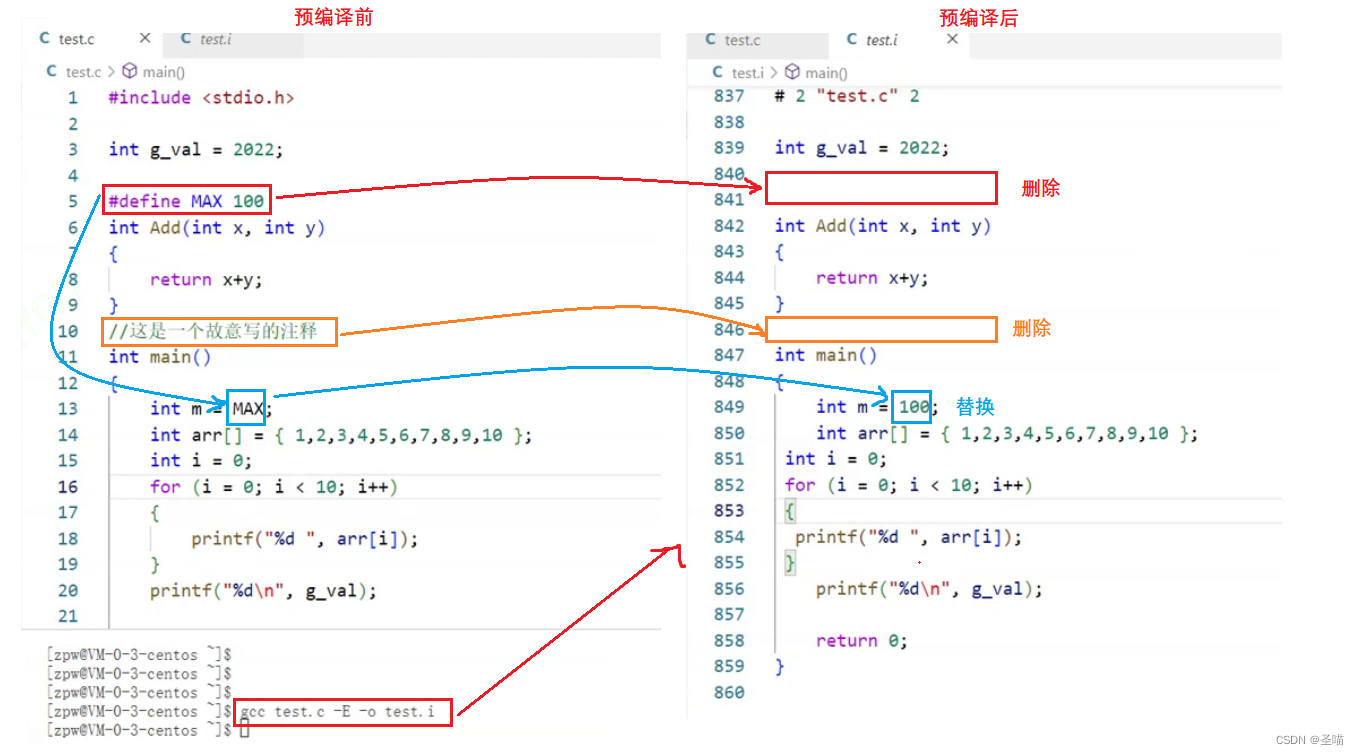
Task: Click the arr[] declaration on line 14
Action: tap(341, 435)
